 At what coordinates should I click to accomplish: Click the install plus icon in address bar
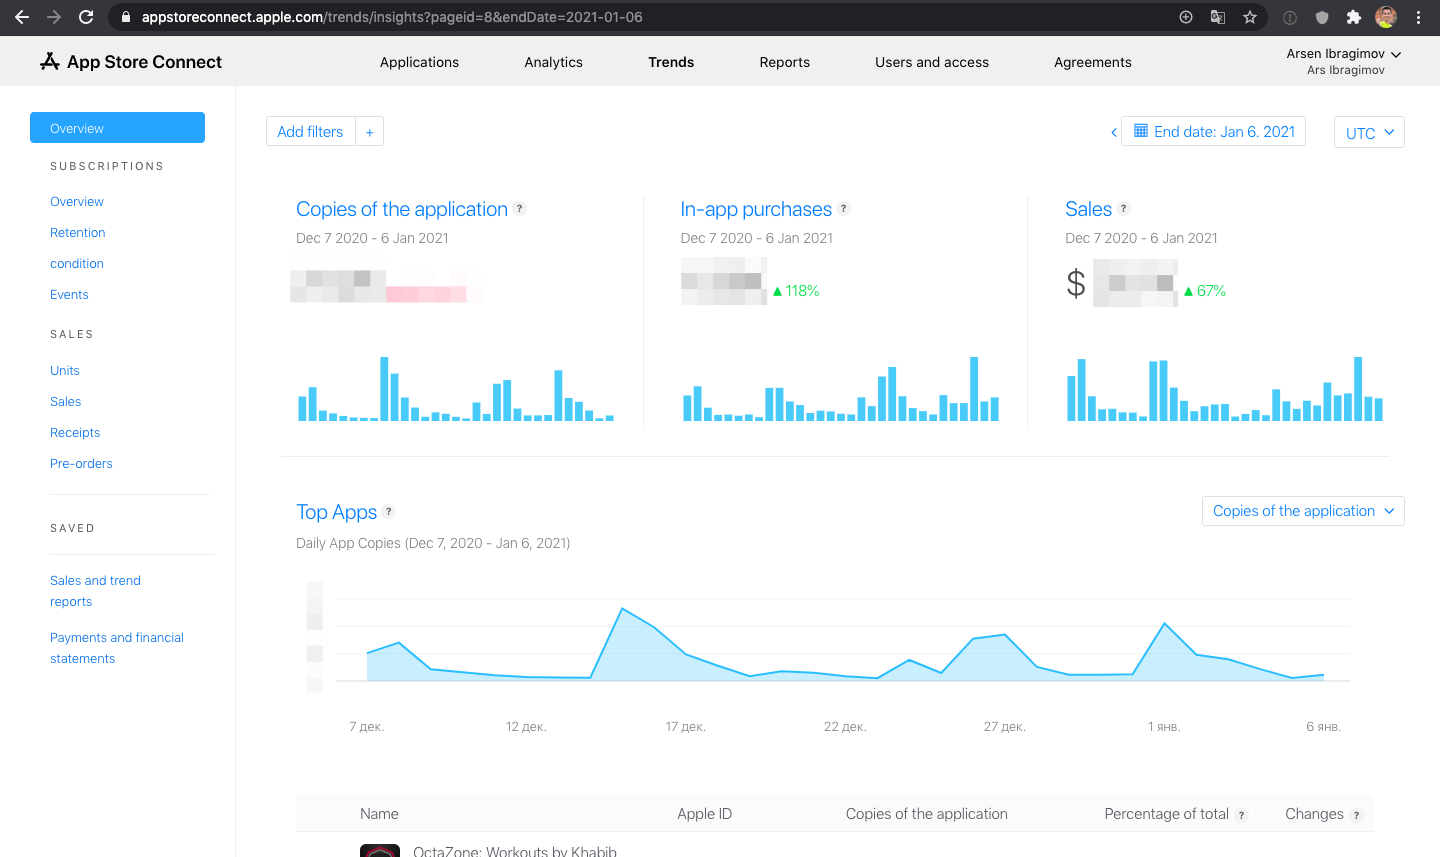click(x=1186, y=17)
